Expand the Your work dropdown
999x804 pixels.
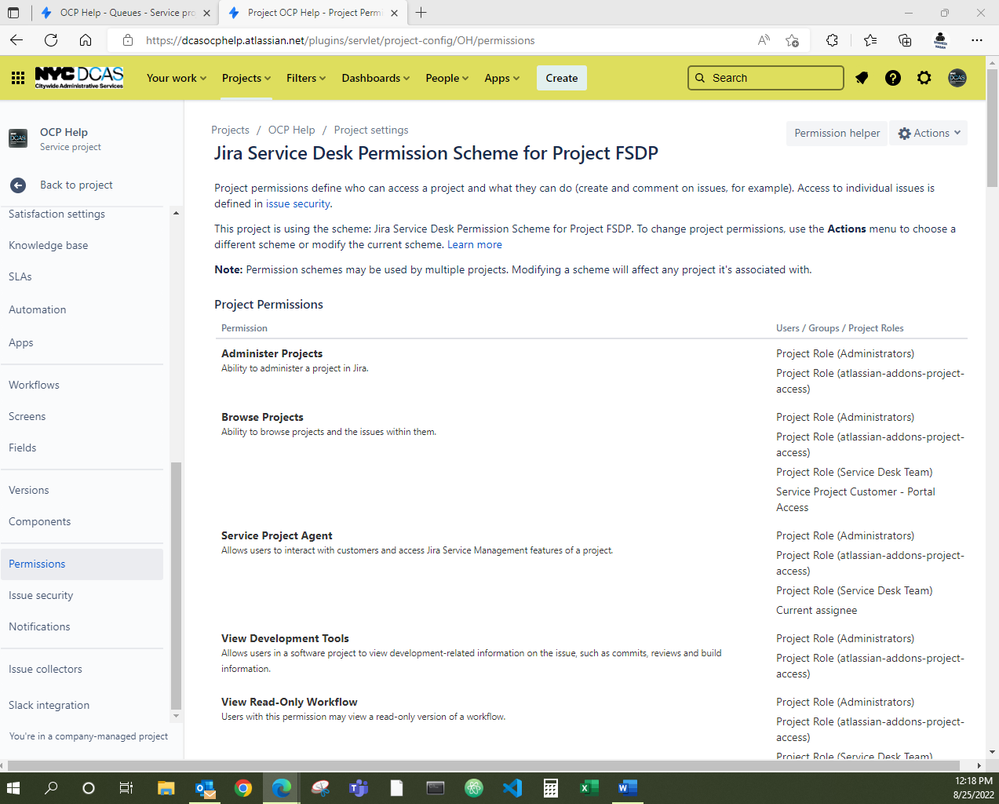coord(176,78)
